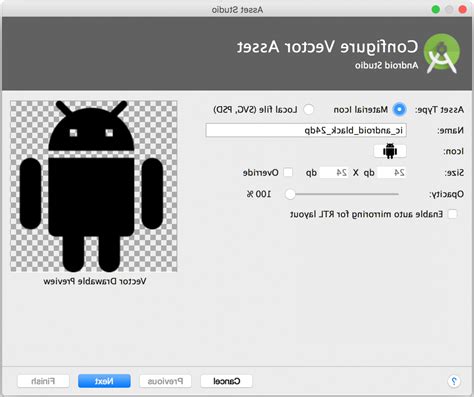Click the green maximize window button
474x397 pixels.
coord(436,9)
